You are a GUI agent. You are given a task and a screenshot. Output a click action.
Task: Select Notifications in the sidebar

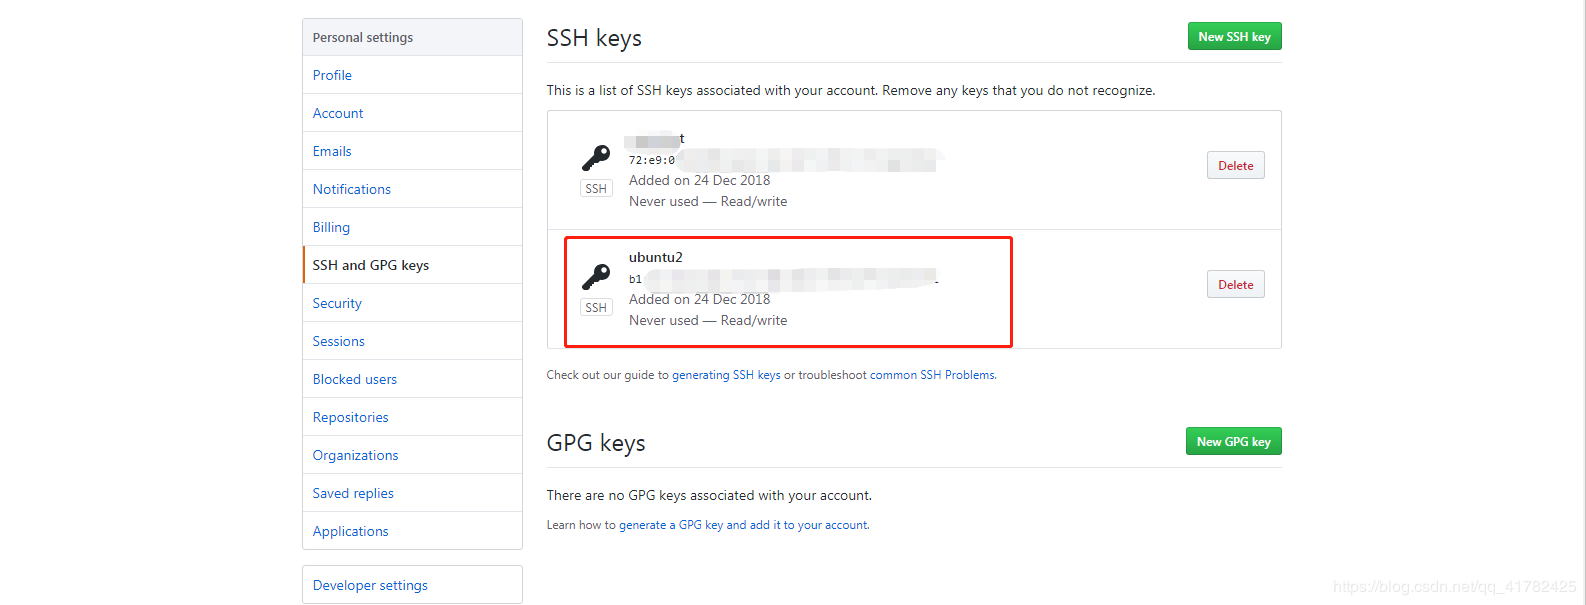coord(352,189)
